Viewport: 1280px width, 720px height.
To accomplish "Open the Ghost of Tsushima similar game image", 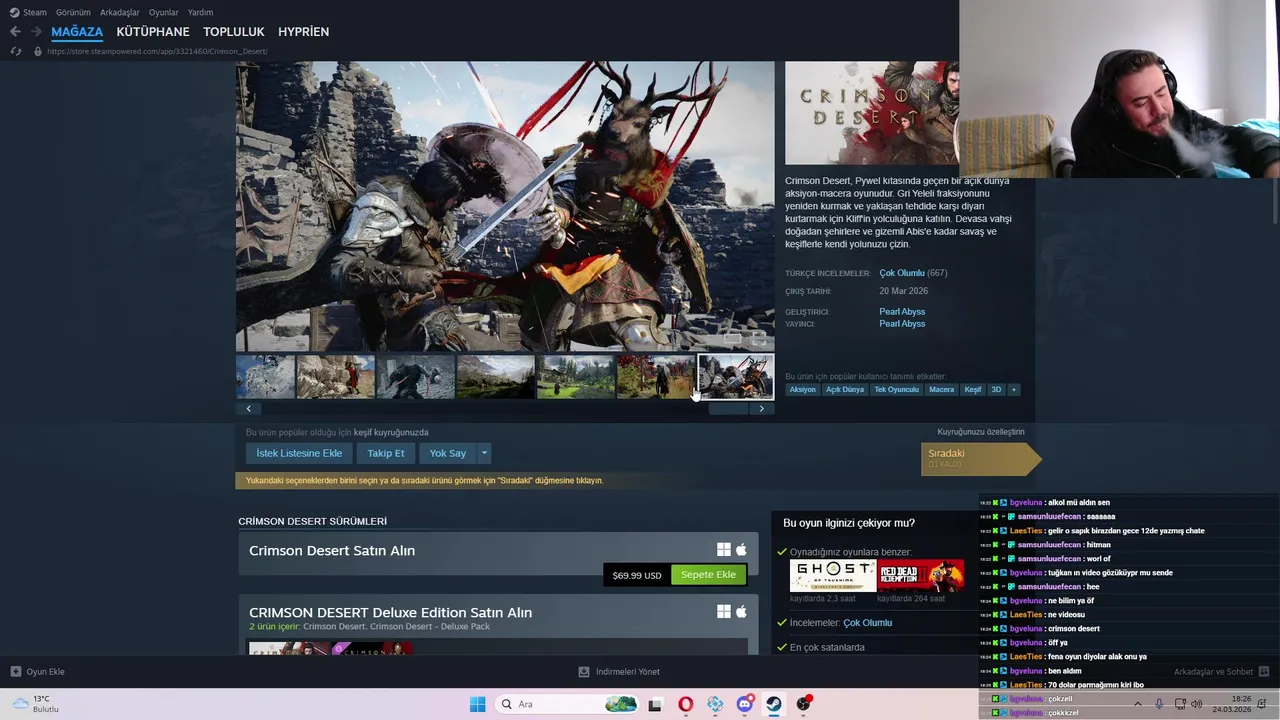I will [833, 576].
